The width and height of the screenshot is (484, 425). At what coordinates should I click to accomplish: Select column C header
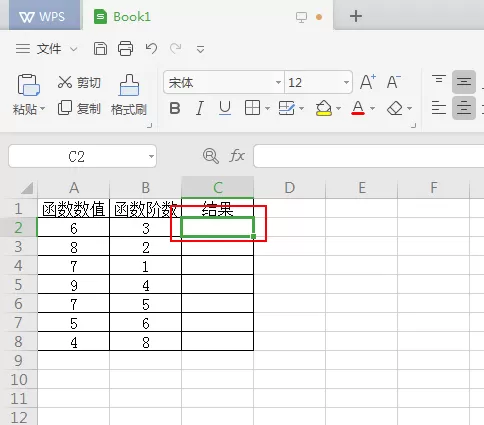218,188
